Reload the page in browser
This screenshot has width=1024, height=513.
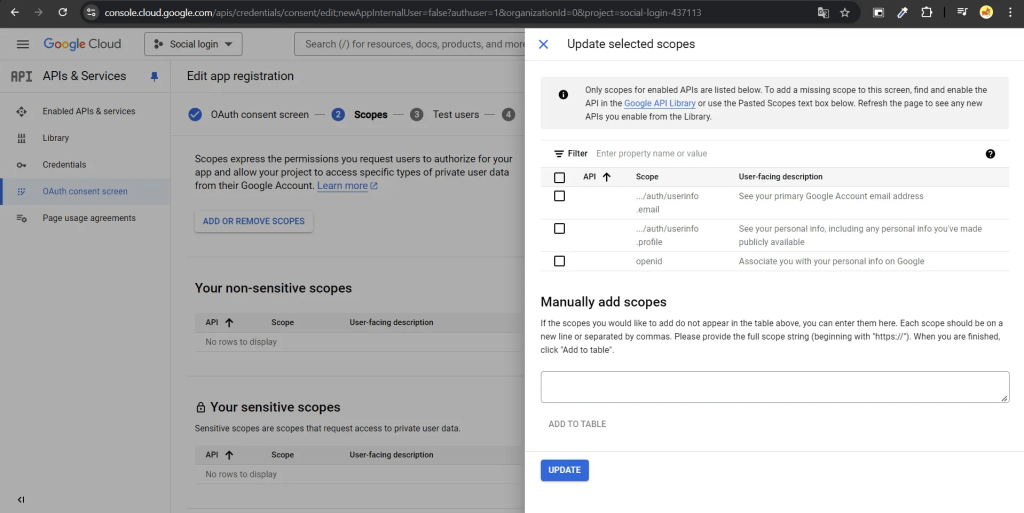(62, 13)
